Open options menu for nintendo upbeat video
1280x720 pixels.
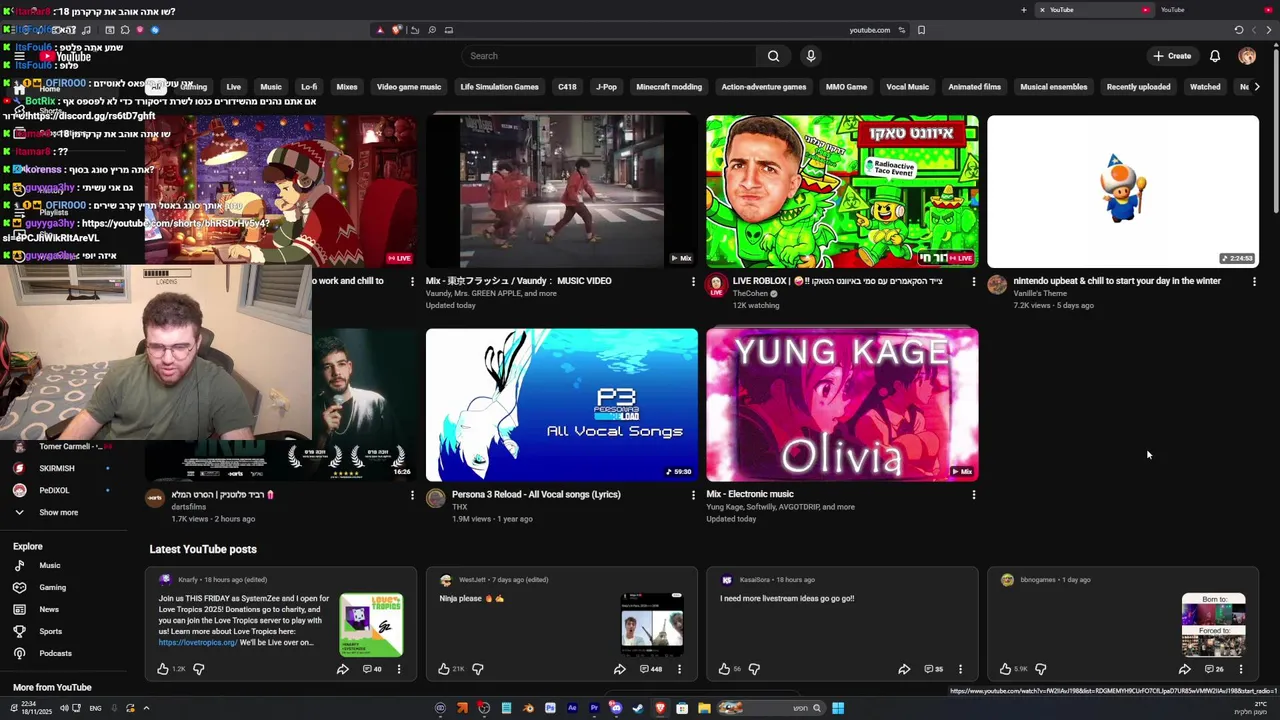point(1254,281)
